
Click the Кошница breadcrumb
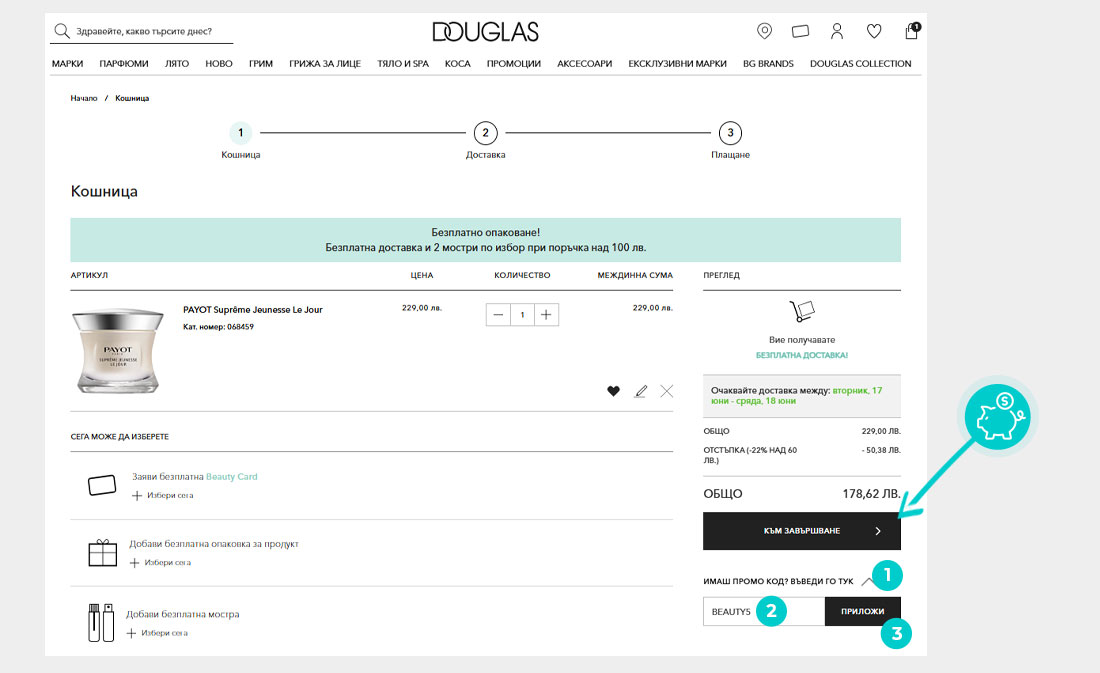[132, 98]
